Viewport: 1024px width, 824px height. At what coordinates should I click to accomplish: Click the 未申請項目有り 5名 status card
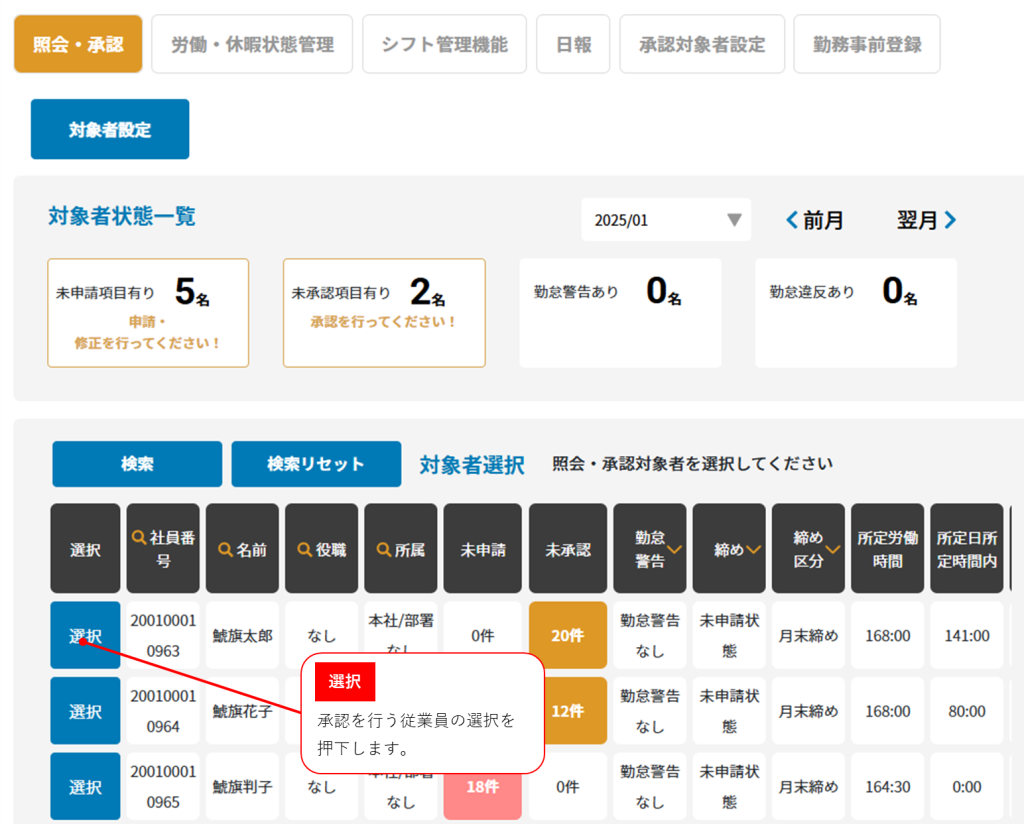click(148, 312)
